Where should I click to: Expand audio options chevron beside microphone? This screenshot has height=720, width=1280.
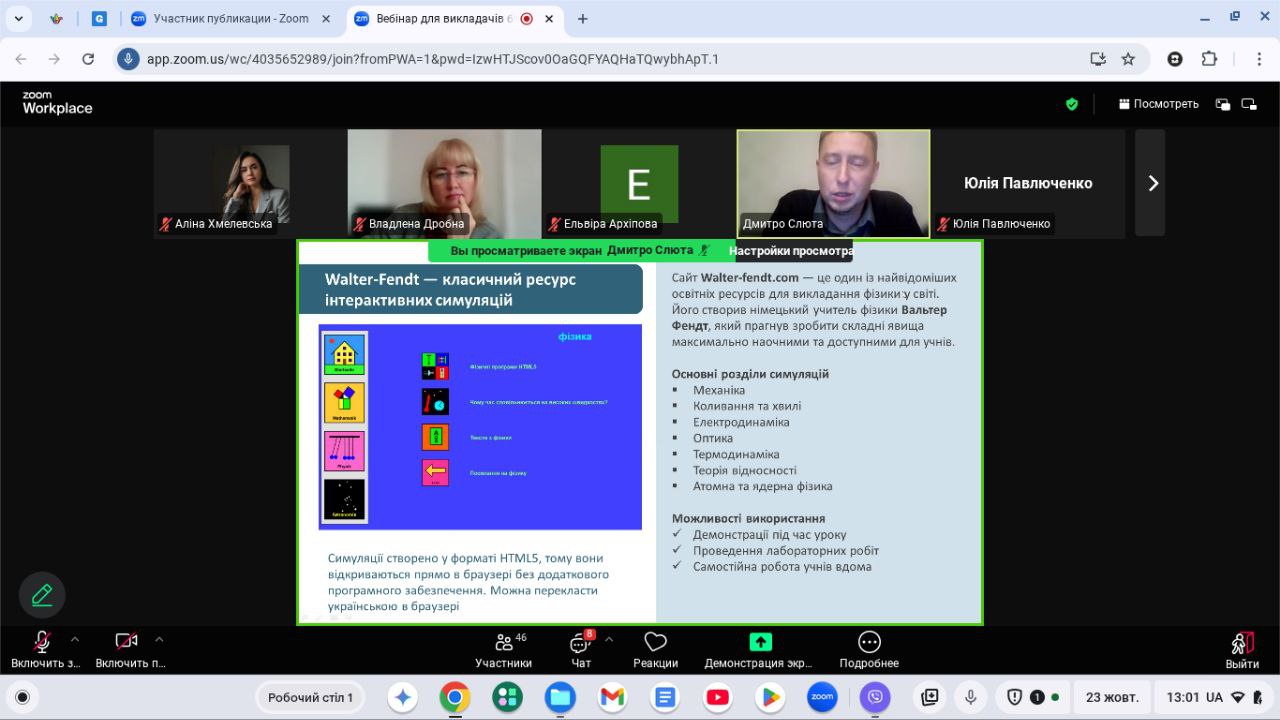75,639
